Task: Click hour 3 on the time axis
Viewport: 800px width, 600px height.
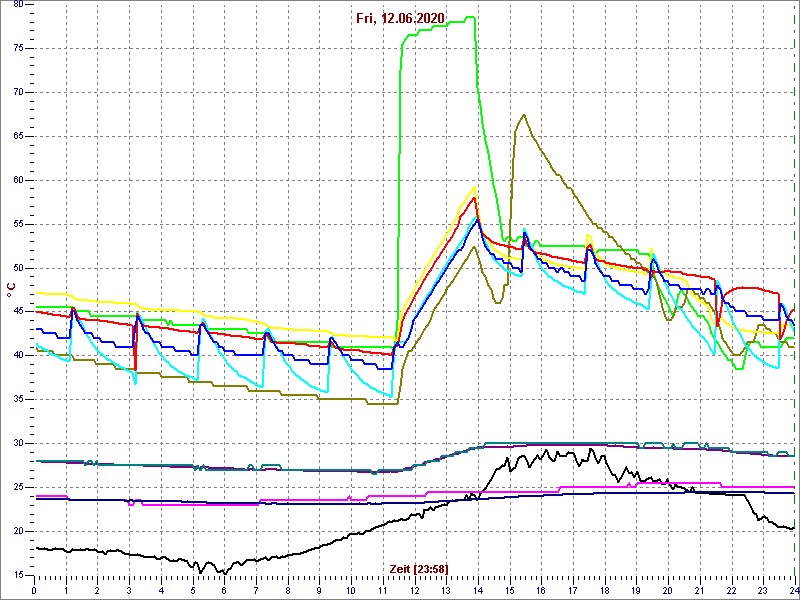Action: coord(129,590)
